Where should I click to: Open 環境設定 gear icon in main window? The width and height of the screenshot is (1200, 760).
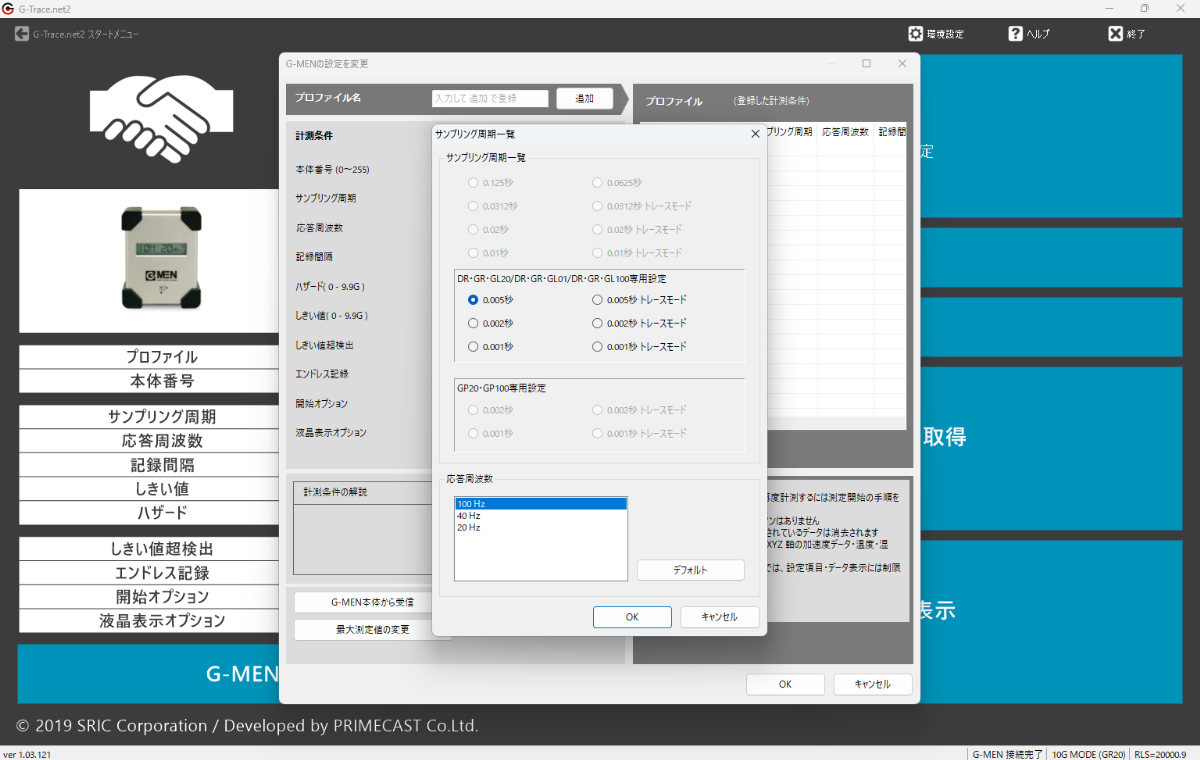(x=915, y=33)
